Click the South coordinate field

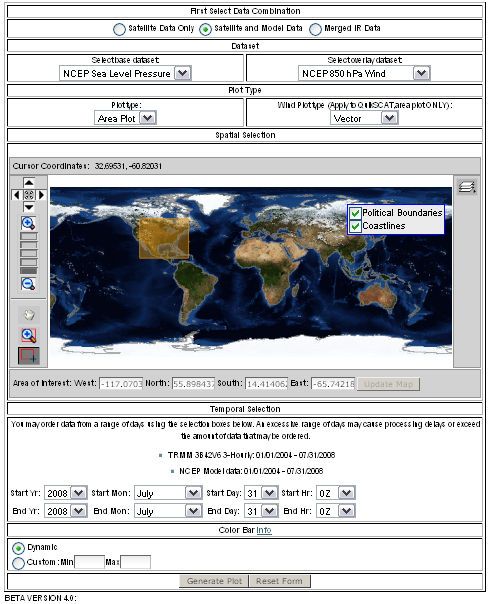pos(267,384)
